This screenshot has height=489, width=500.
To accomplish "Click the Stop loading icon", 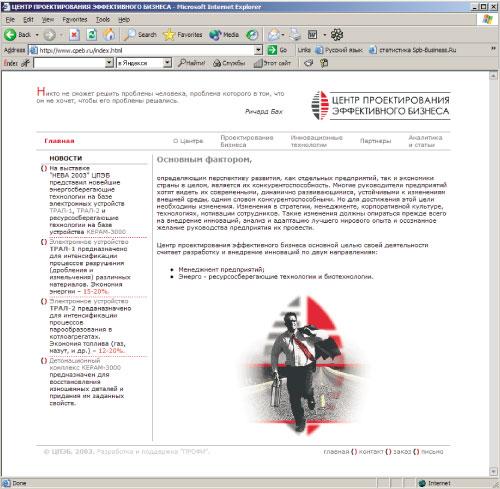I will 74,35.
